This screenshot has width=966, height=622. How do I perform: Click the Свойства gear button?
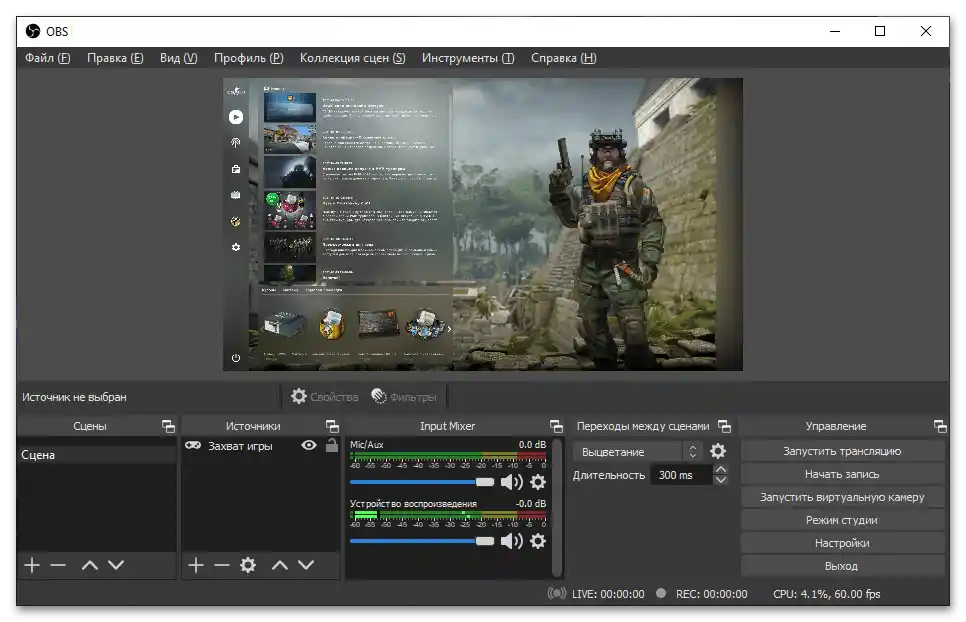pyautogui.click(x=325, y=397)
